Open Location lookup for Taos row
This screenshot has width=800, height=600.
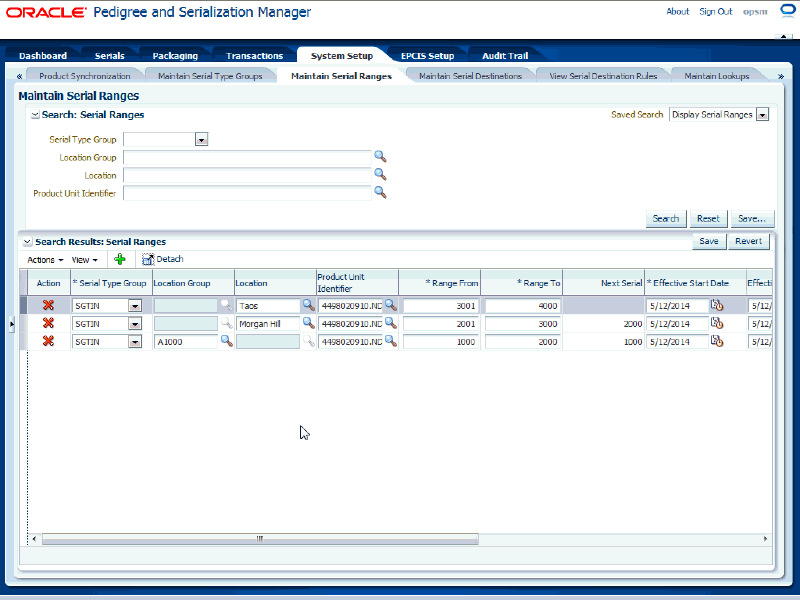(308, 305)
